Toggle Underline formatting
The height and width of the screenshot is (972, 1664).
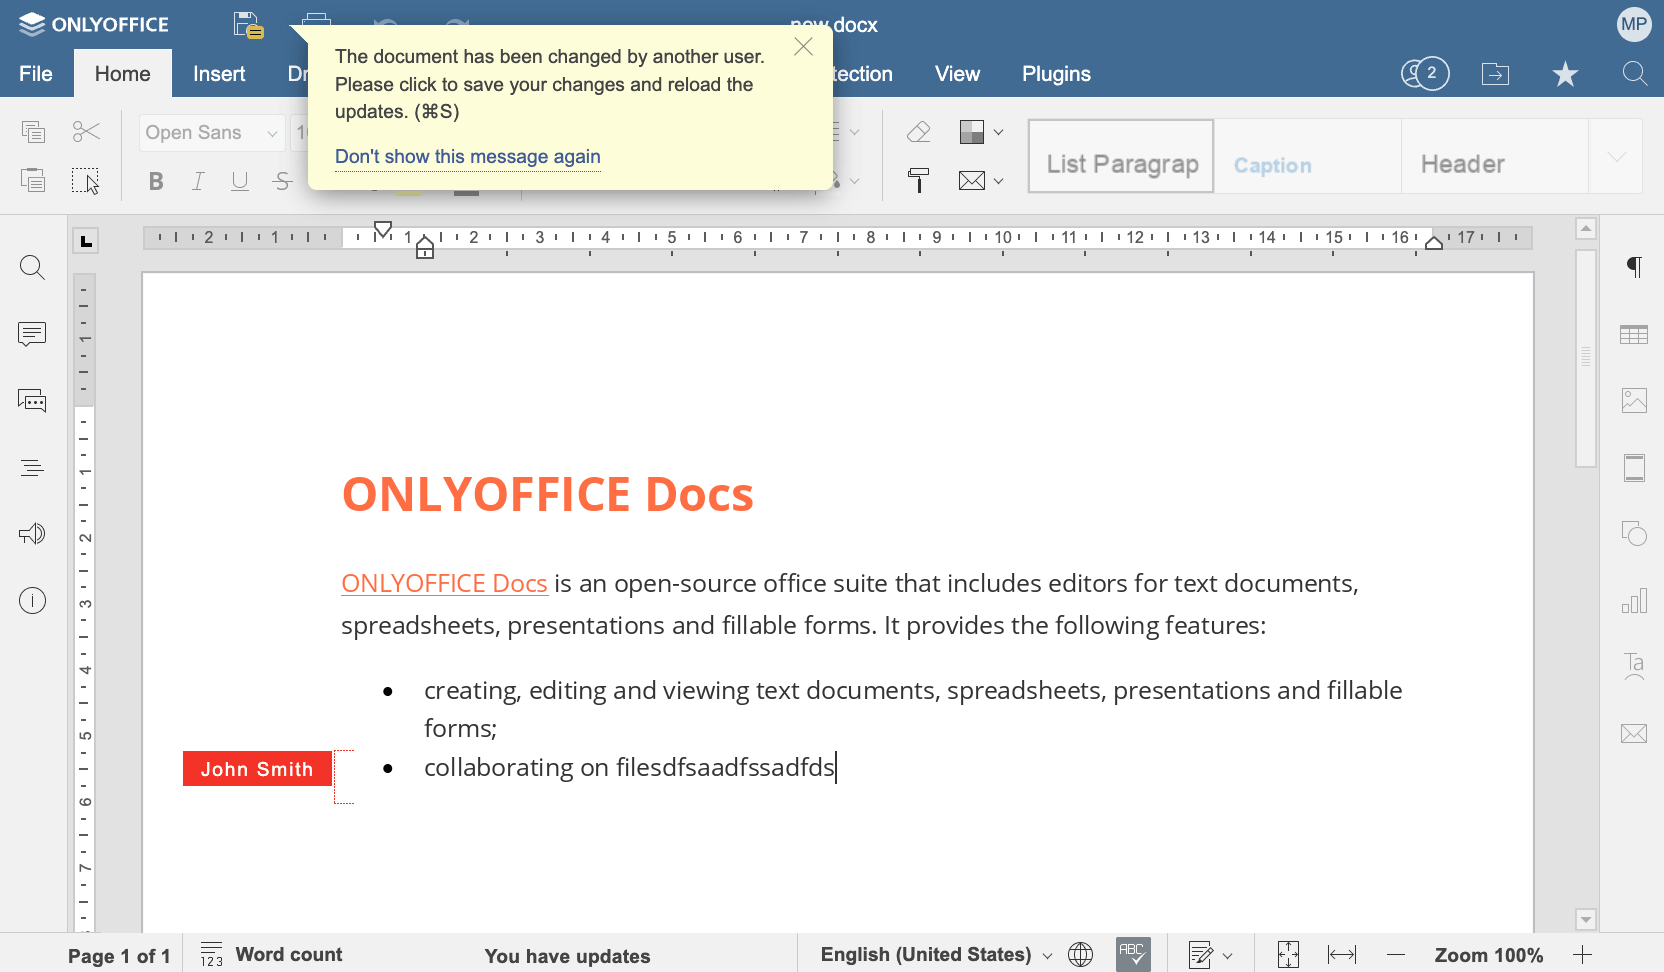(x=240, y=181)
